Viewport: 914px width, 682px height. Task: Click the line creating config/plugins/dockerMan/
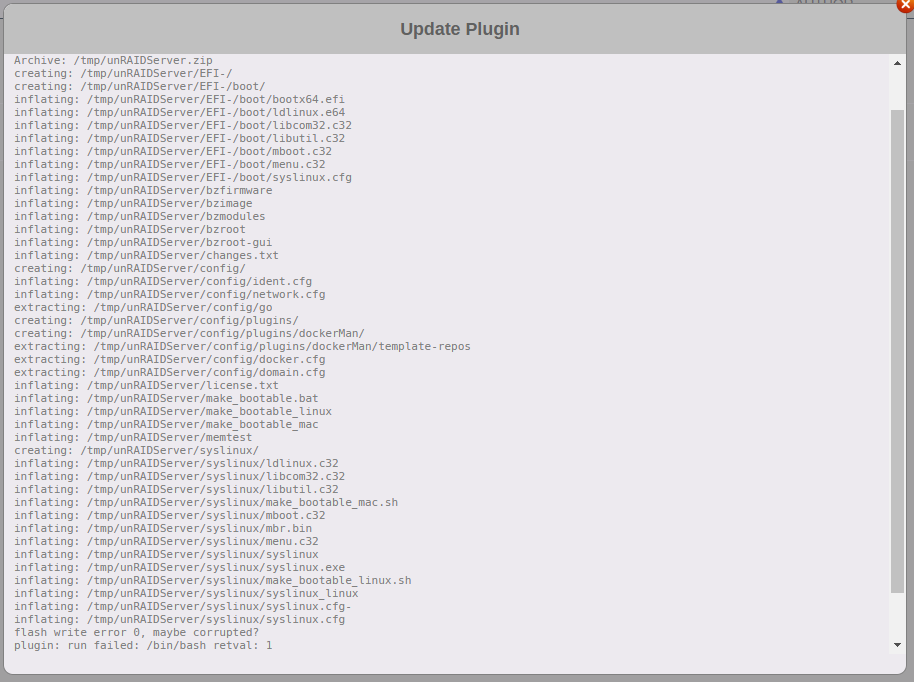(x=189, y=333)
